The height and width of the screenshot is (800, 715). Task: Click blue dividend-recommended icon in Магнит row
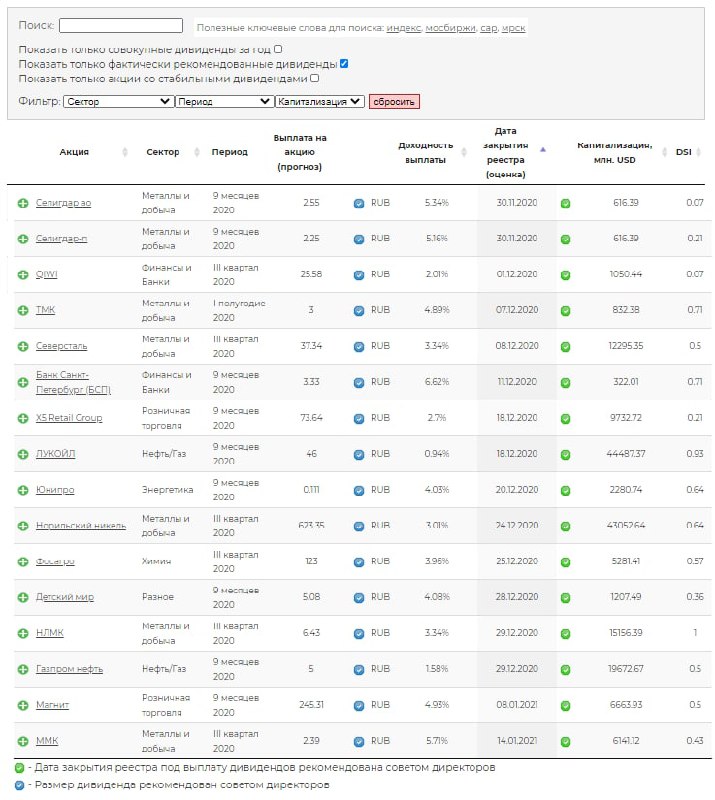coord(359,706)
